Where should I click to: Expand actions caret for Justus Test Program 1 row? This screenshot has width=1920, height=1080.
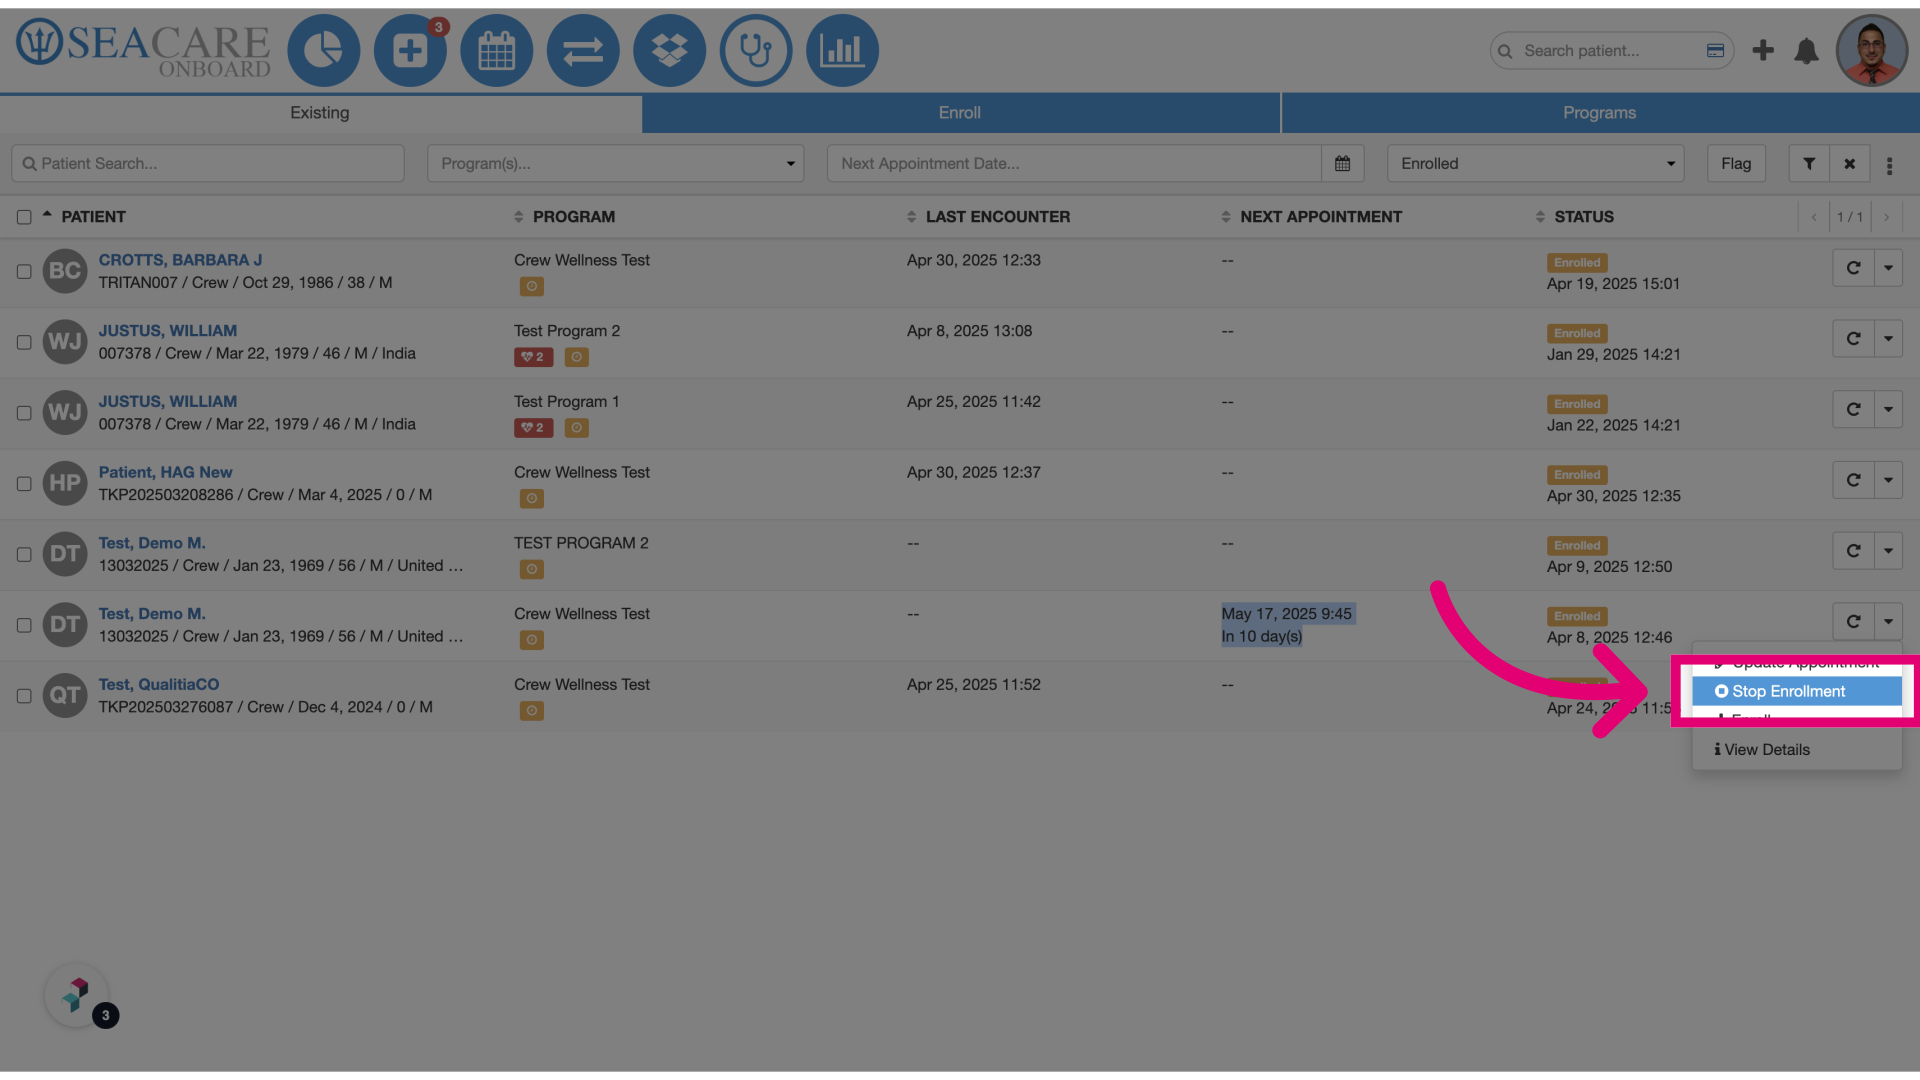(1888, 409)
